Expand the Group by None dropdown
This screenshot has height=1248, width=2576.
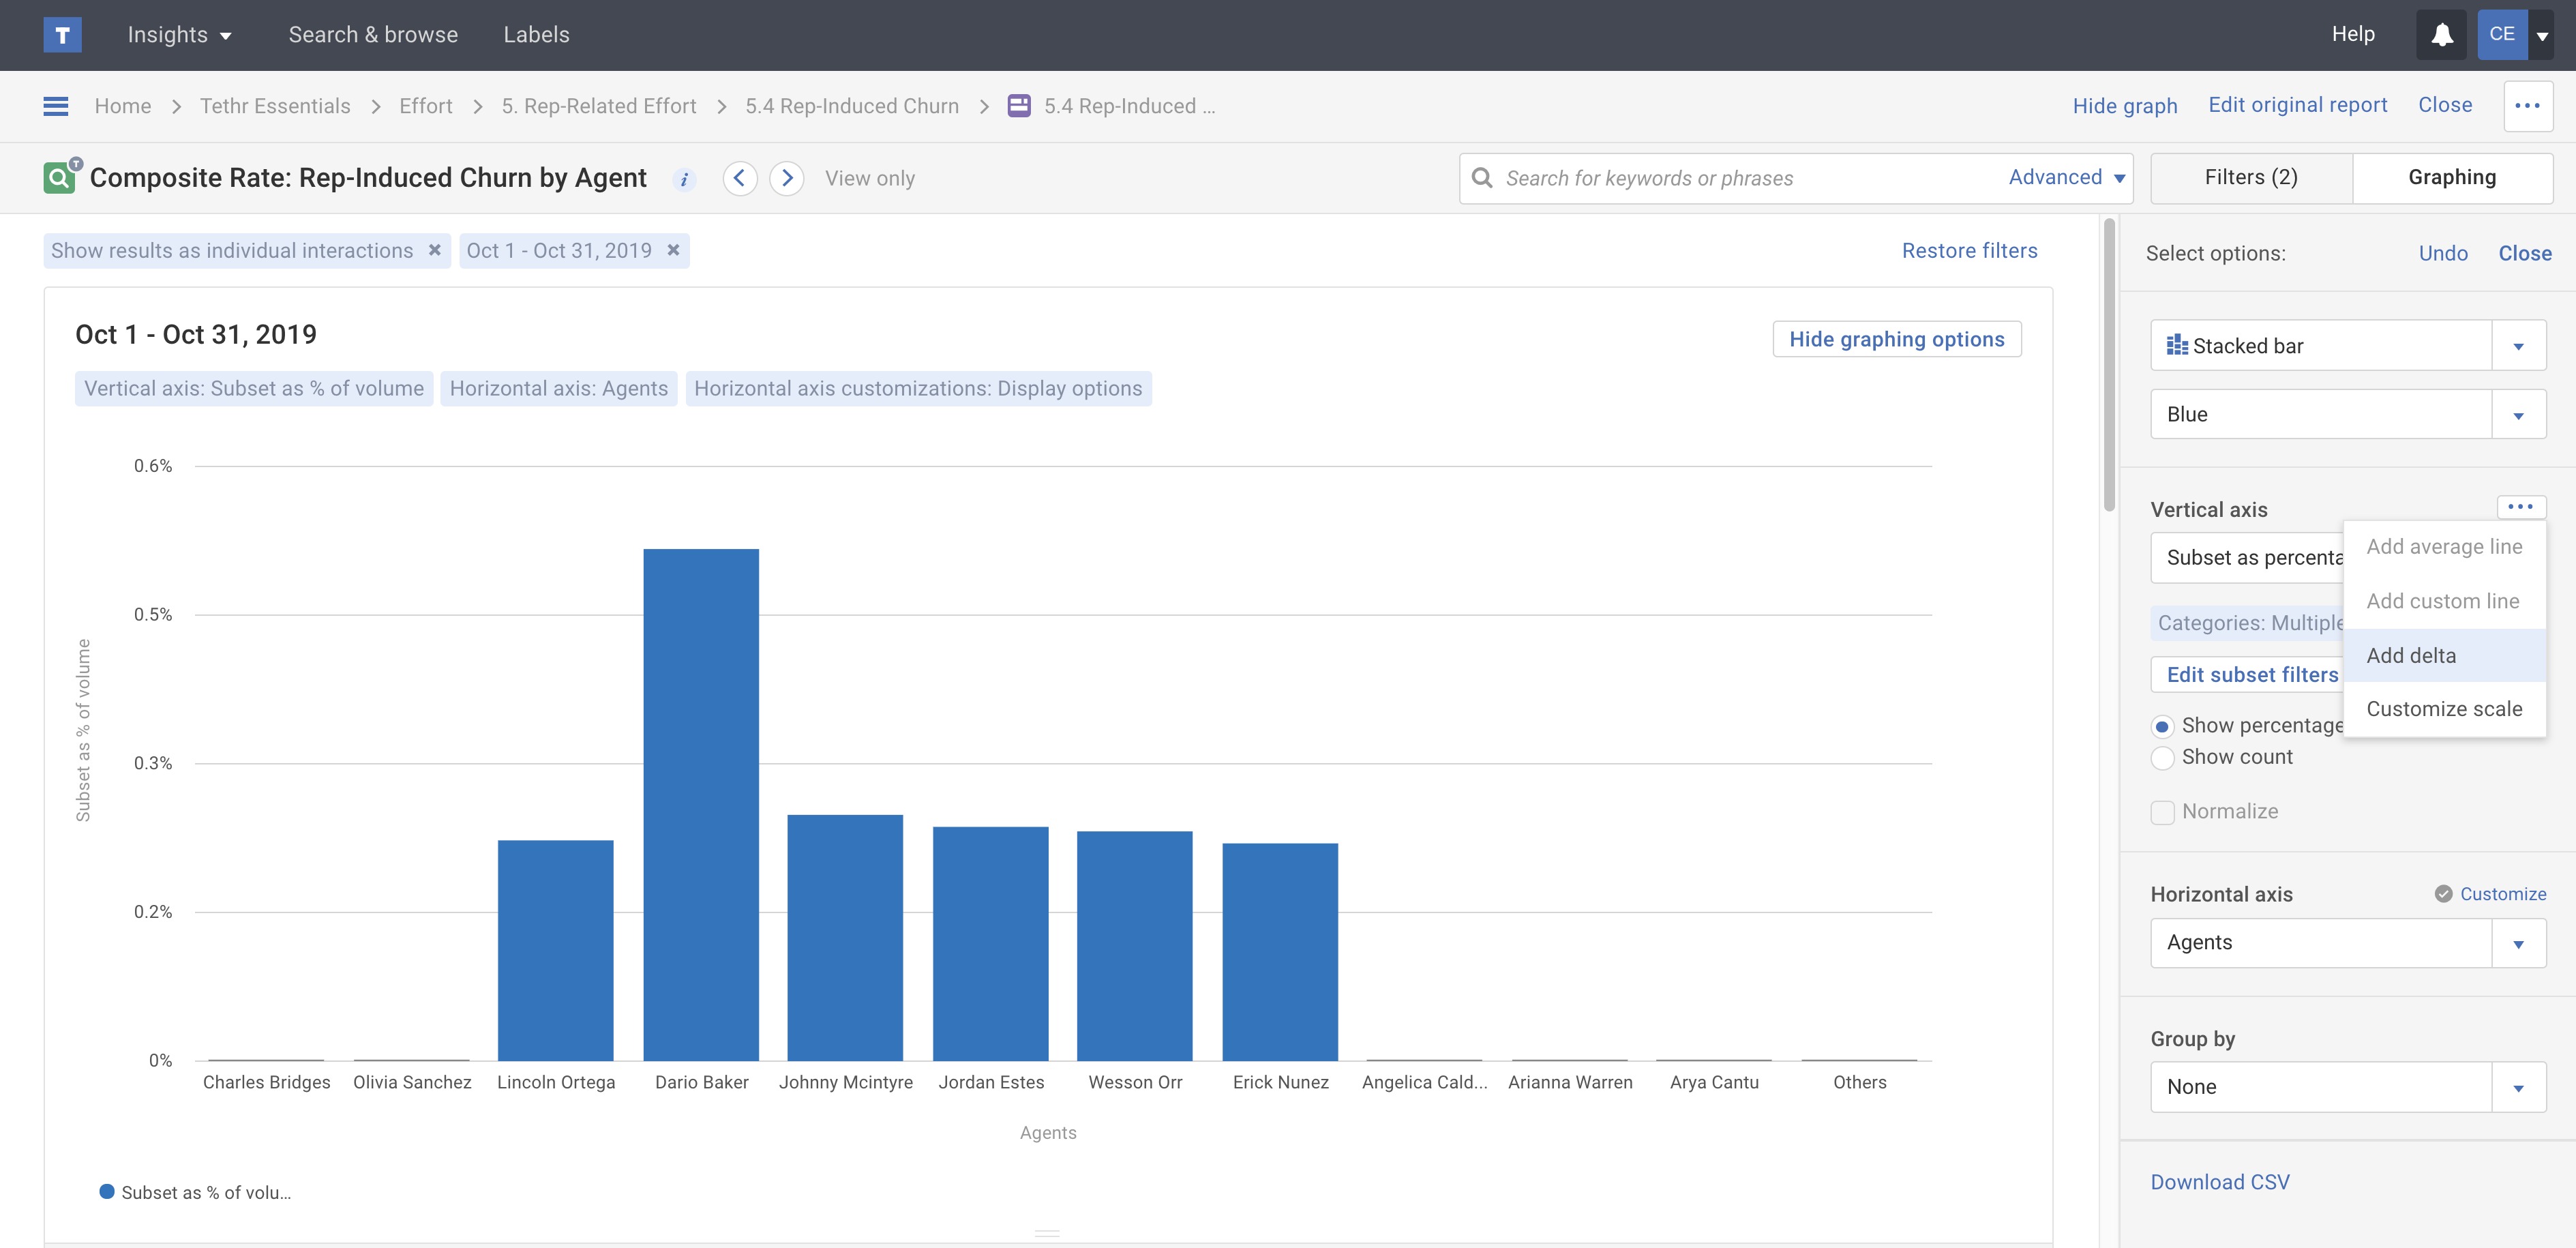[2518, 1087]
